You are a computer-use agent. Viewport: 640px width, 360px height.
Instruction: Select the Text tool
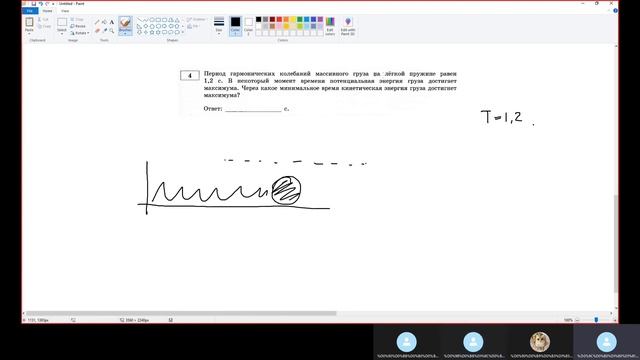[112, 22]
